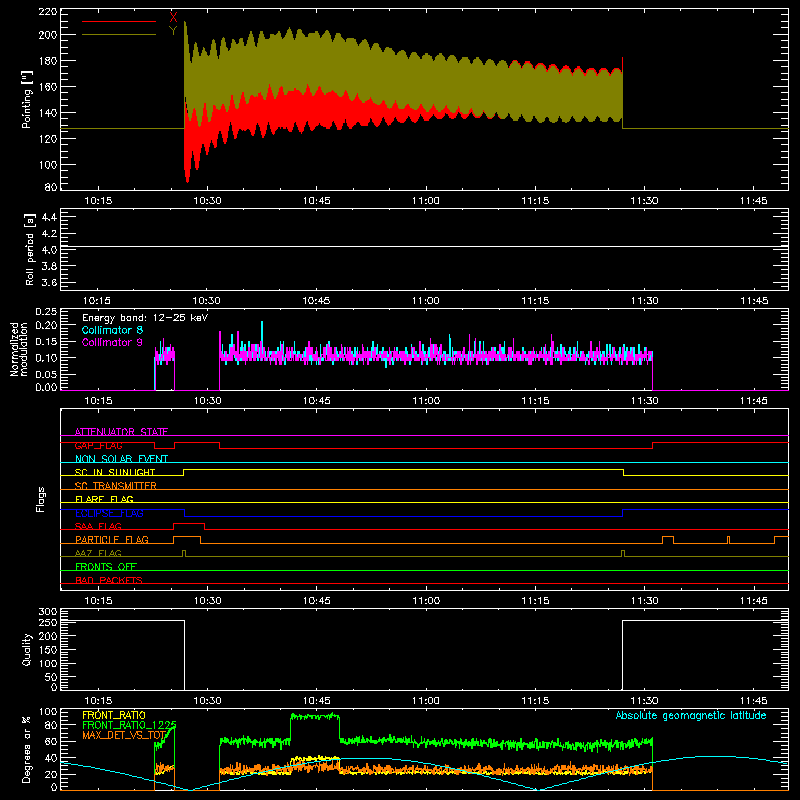Click the 'FRONT_RATIO' yellow legend text

[114, 715]
